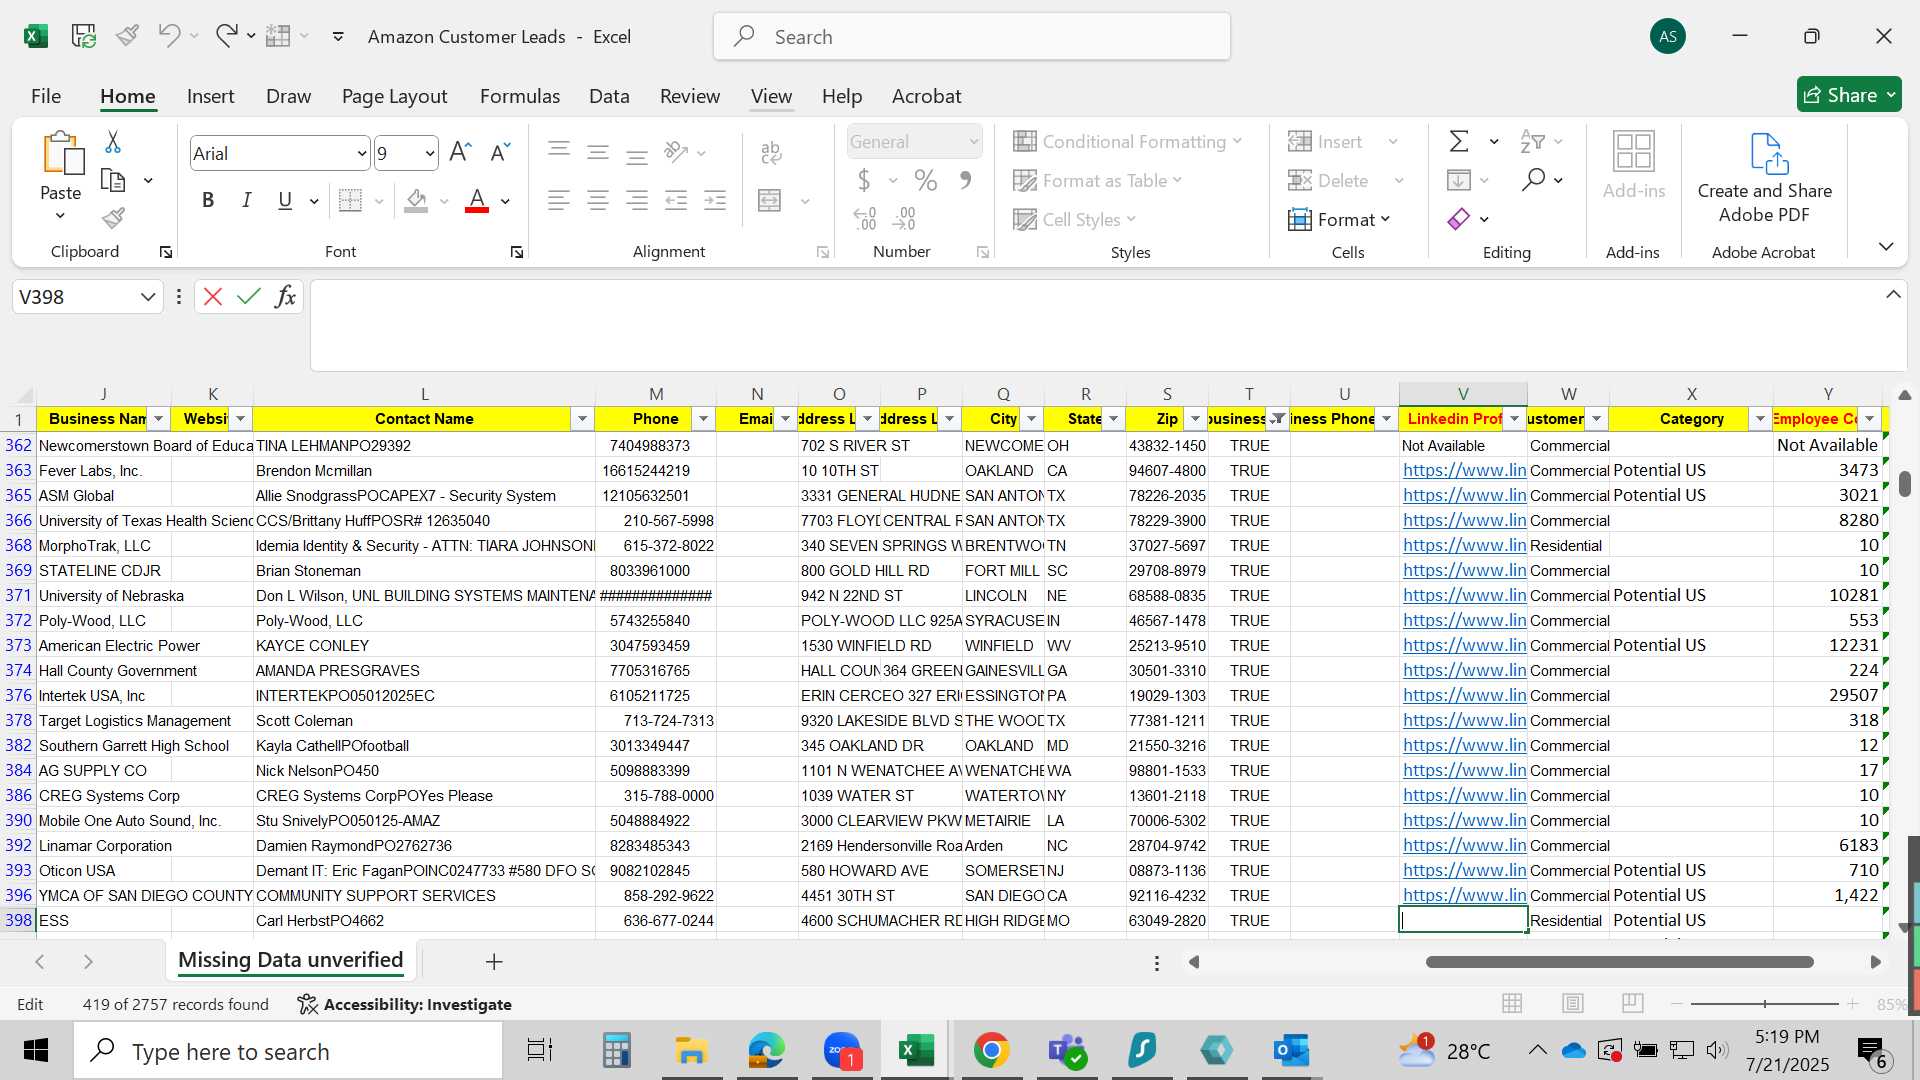Viewport: 1920px width, 1080px height.
Task: Select the Missing Data unverified sheet tab
Action: pos(290,960)
